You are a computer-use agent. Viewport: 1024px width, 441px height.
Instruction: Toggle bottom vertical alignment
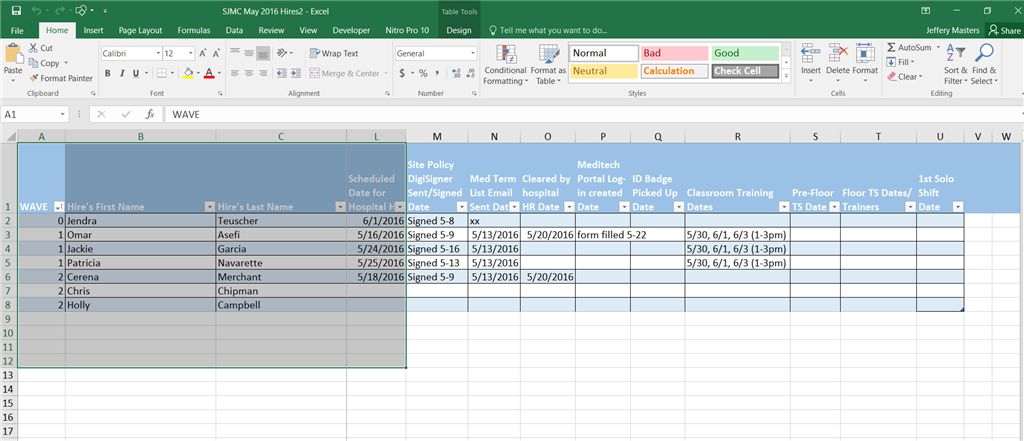pos(263,54)
